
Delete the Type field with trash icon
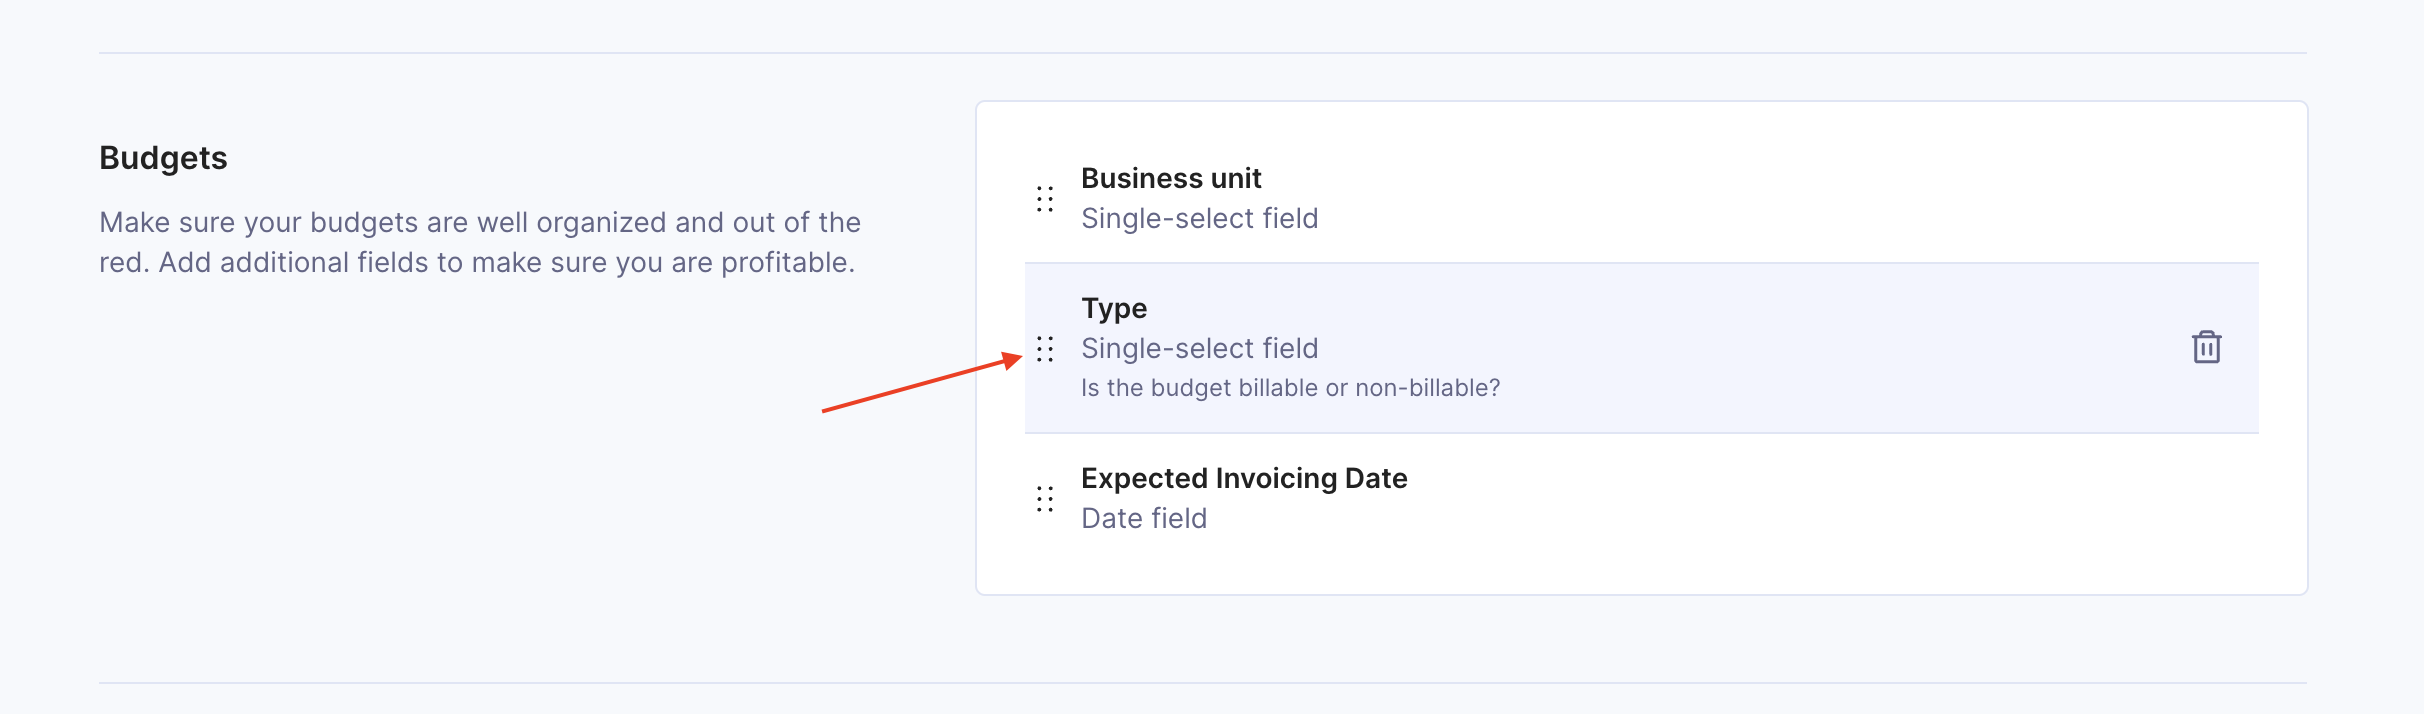(x=2206, y=347)
